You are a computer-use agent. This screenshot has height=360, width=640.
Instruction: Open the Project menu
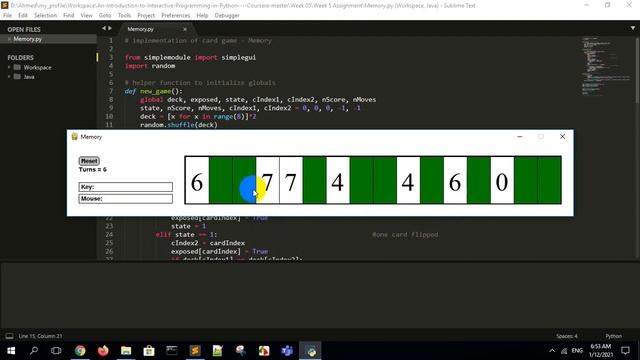pos(146,16)
